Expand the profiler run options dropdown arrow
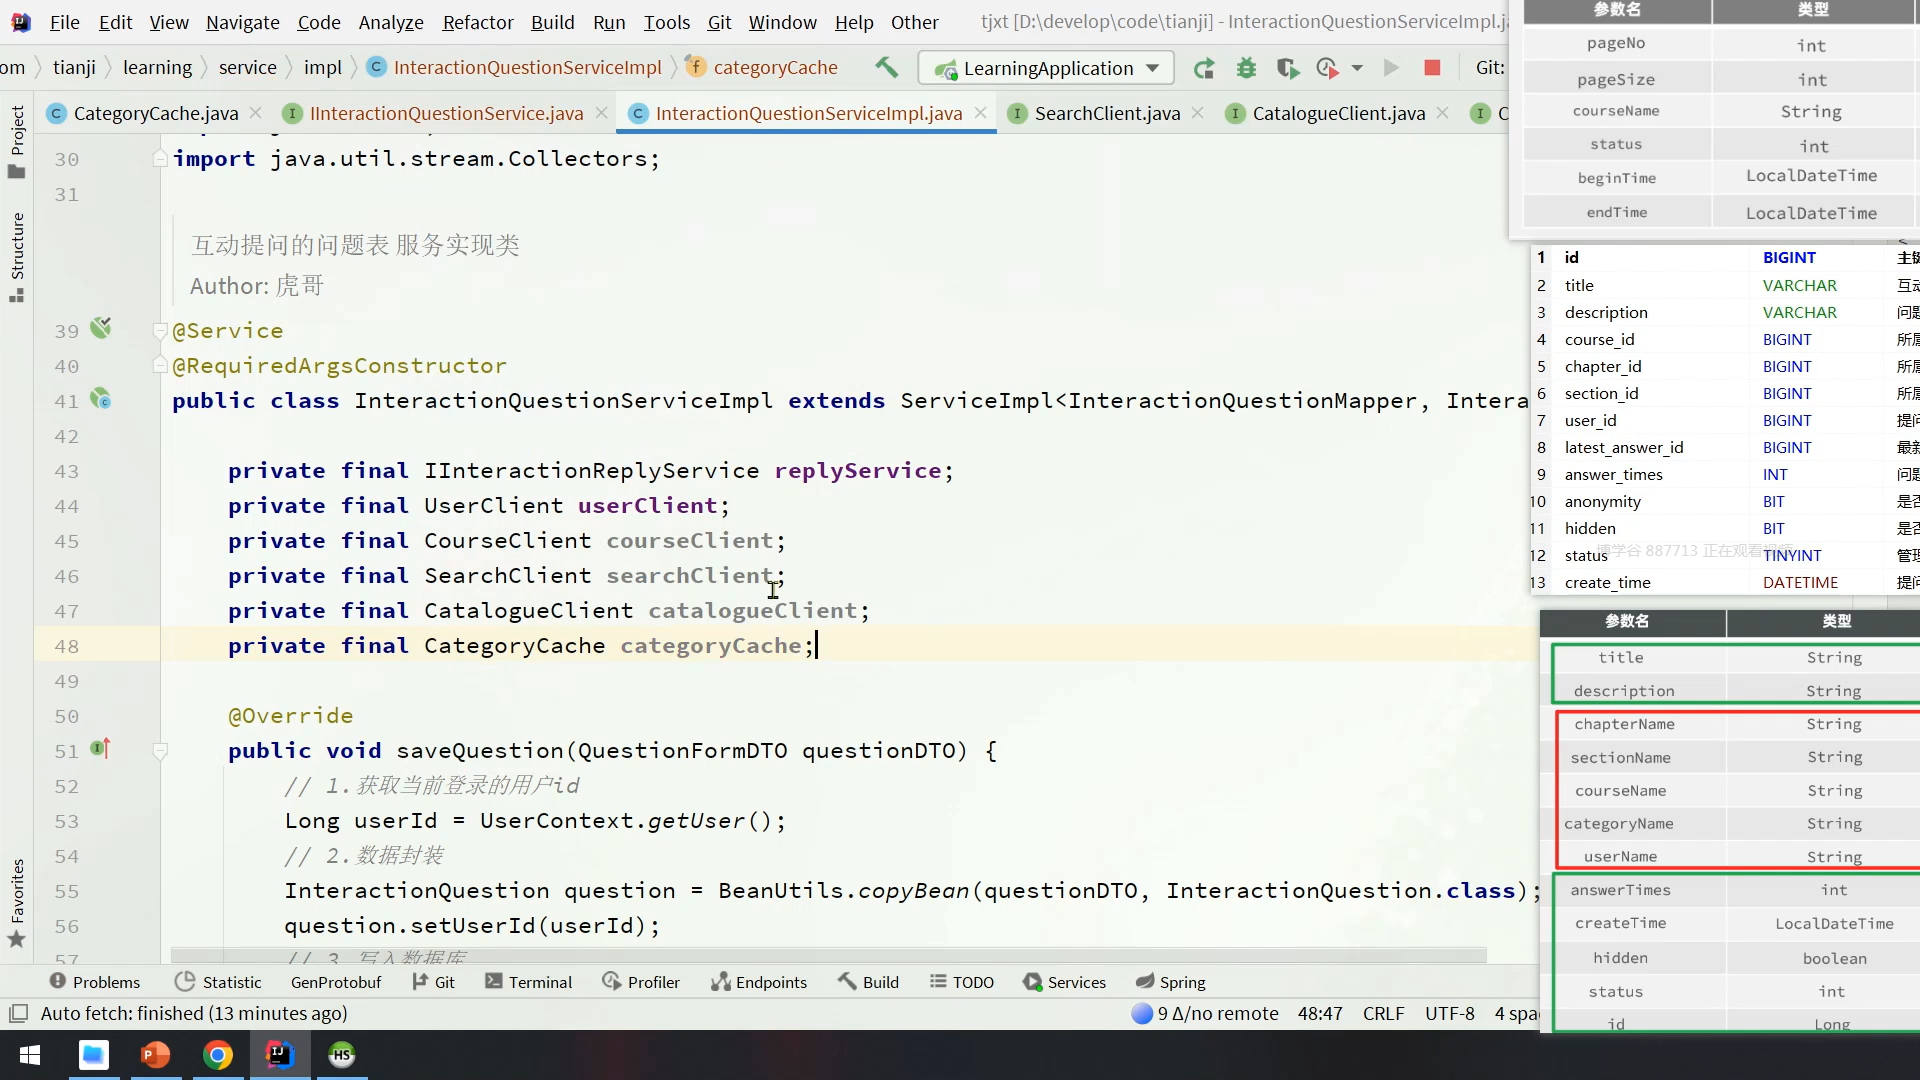This screenshot has width=1920, height=1080. 1357,68
